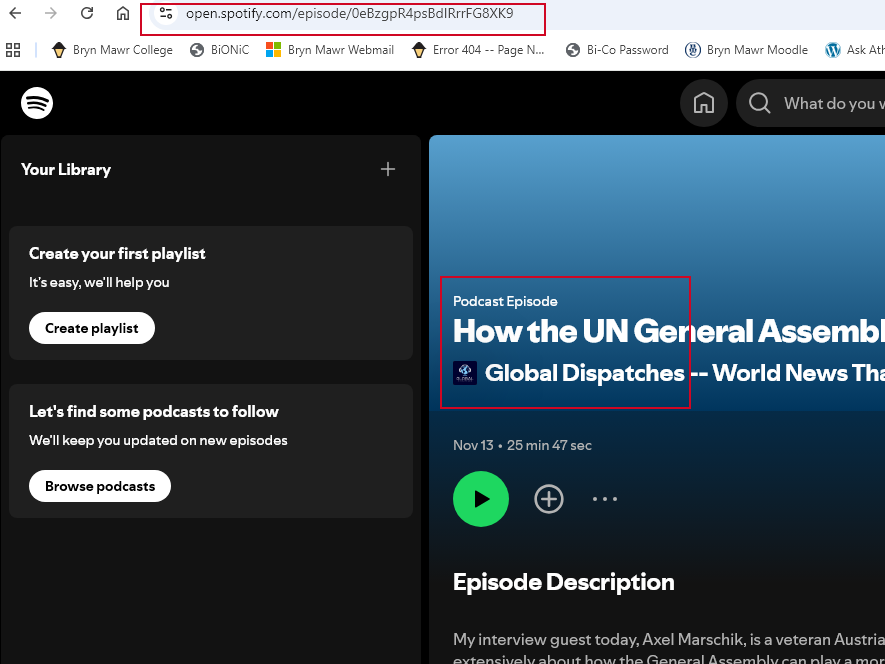Select 'Create your first playlist' text
The height and width of the screenshot is (664, 885).
tap(117, 254)
